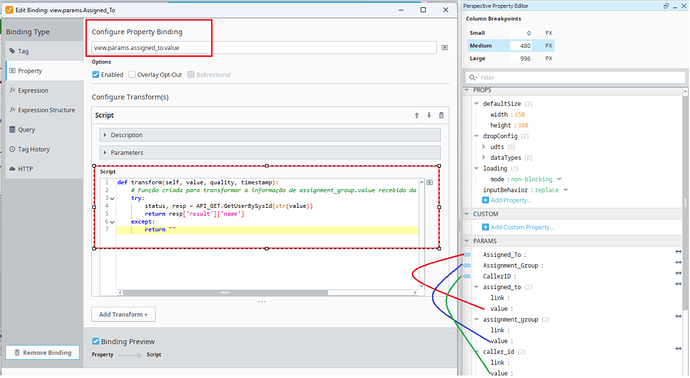
Task: Select the Tag binding type
Action: pos(44,51)
